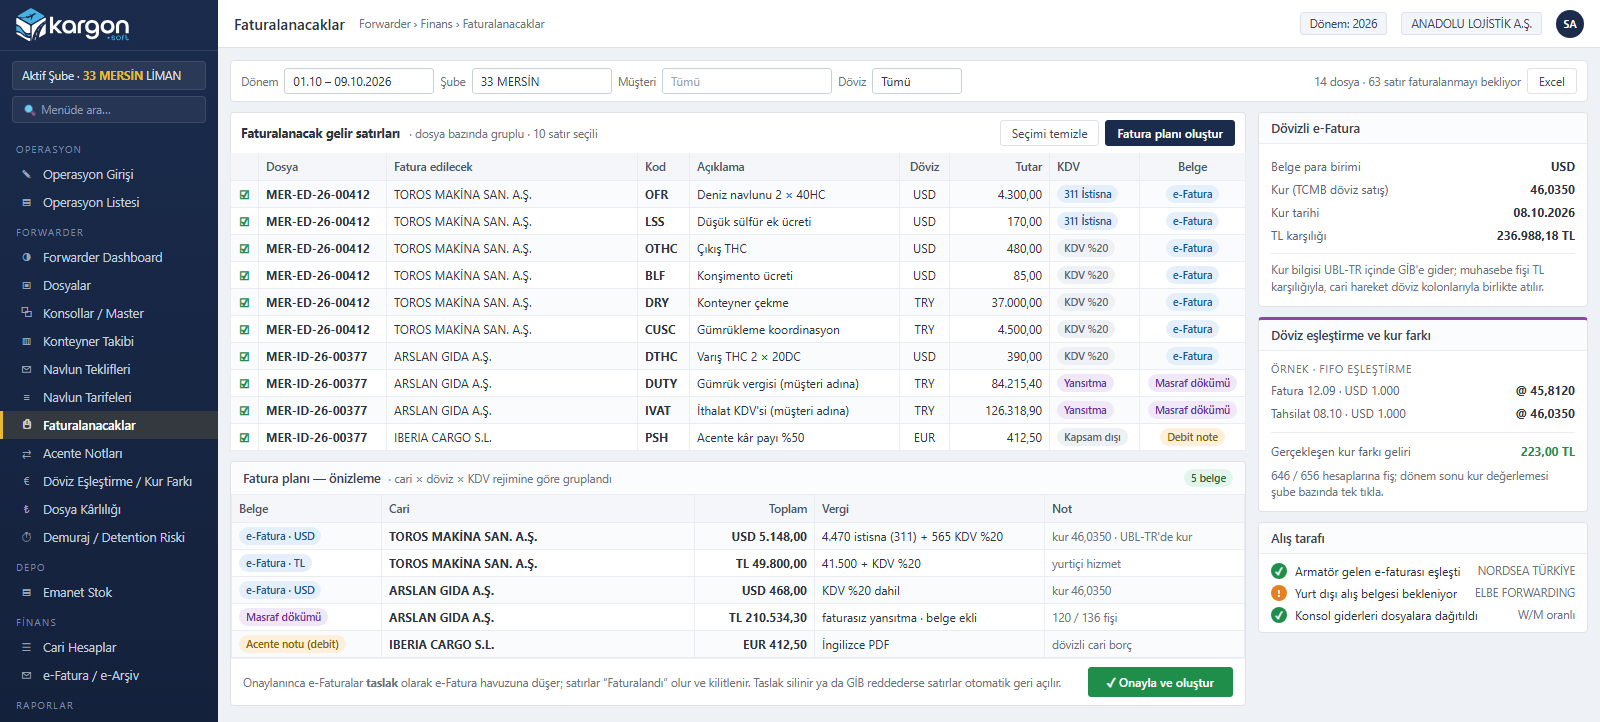The width and height of the screenshot is (1600, 722).
Task: Click the Forwarder Dashboard sidebar icon
Action: [x=27, y=258]
